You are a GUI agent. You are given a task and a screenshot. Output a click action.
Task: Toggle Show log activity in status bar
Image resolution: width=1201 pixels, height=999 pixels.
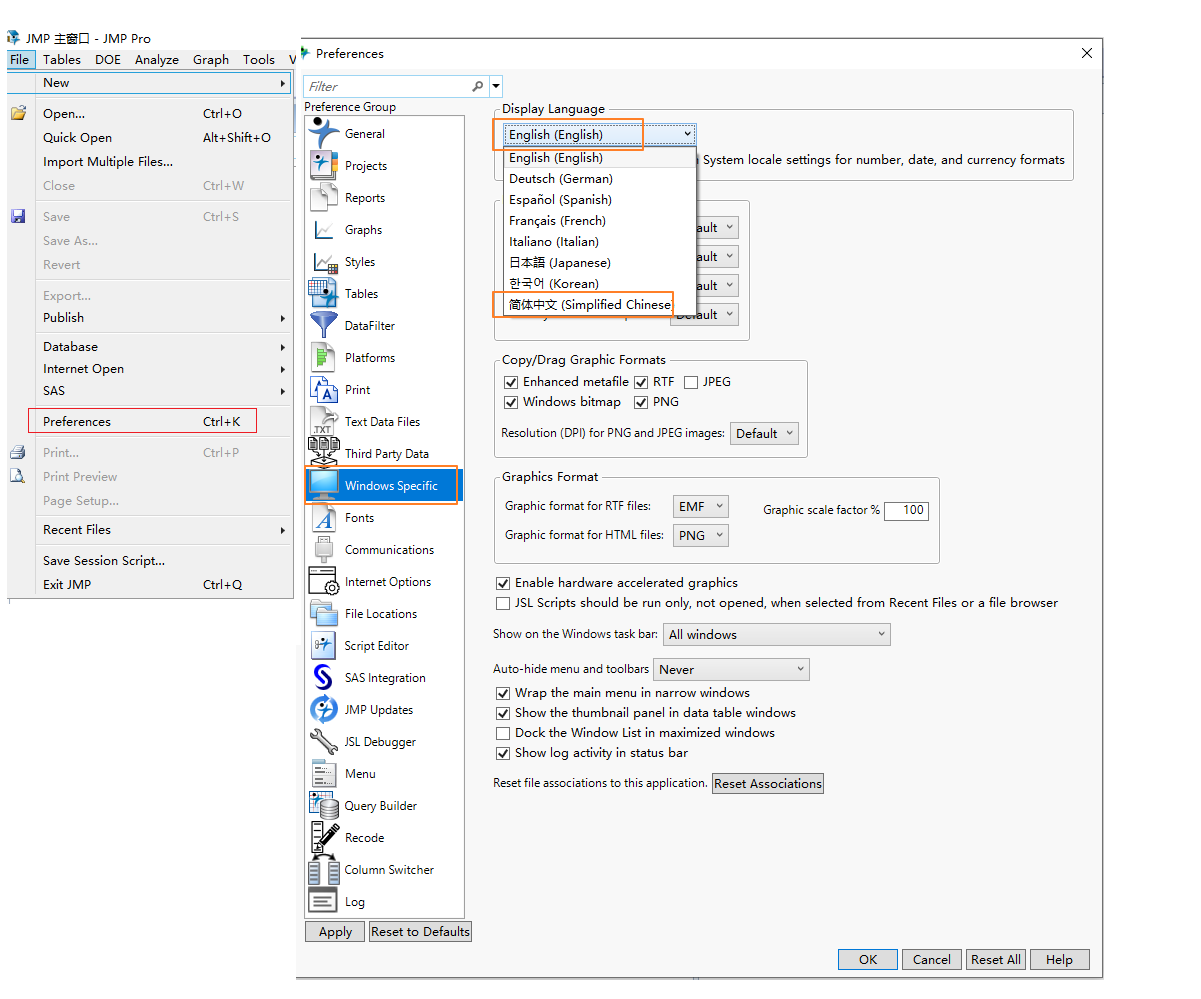pyautogui.click(x=503, y=753)
